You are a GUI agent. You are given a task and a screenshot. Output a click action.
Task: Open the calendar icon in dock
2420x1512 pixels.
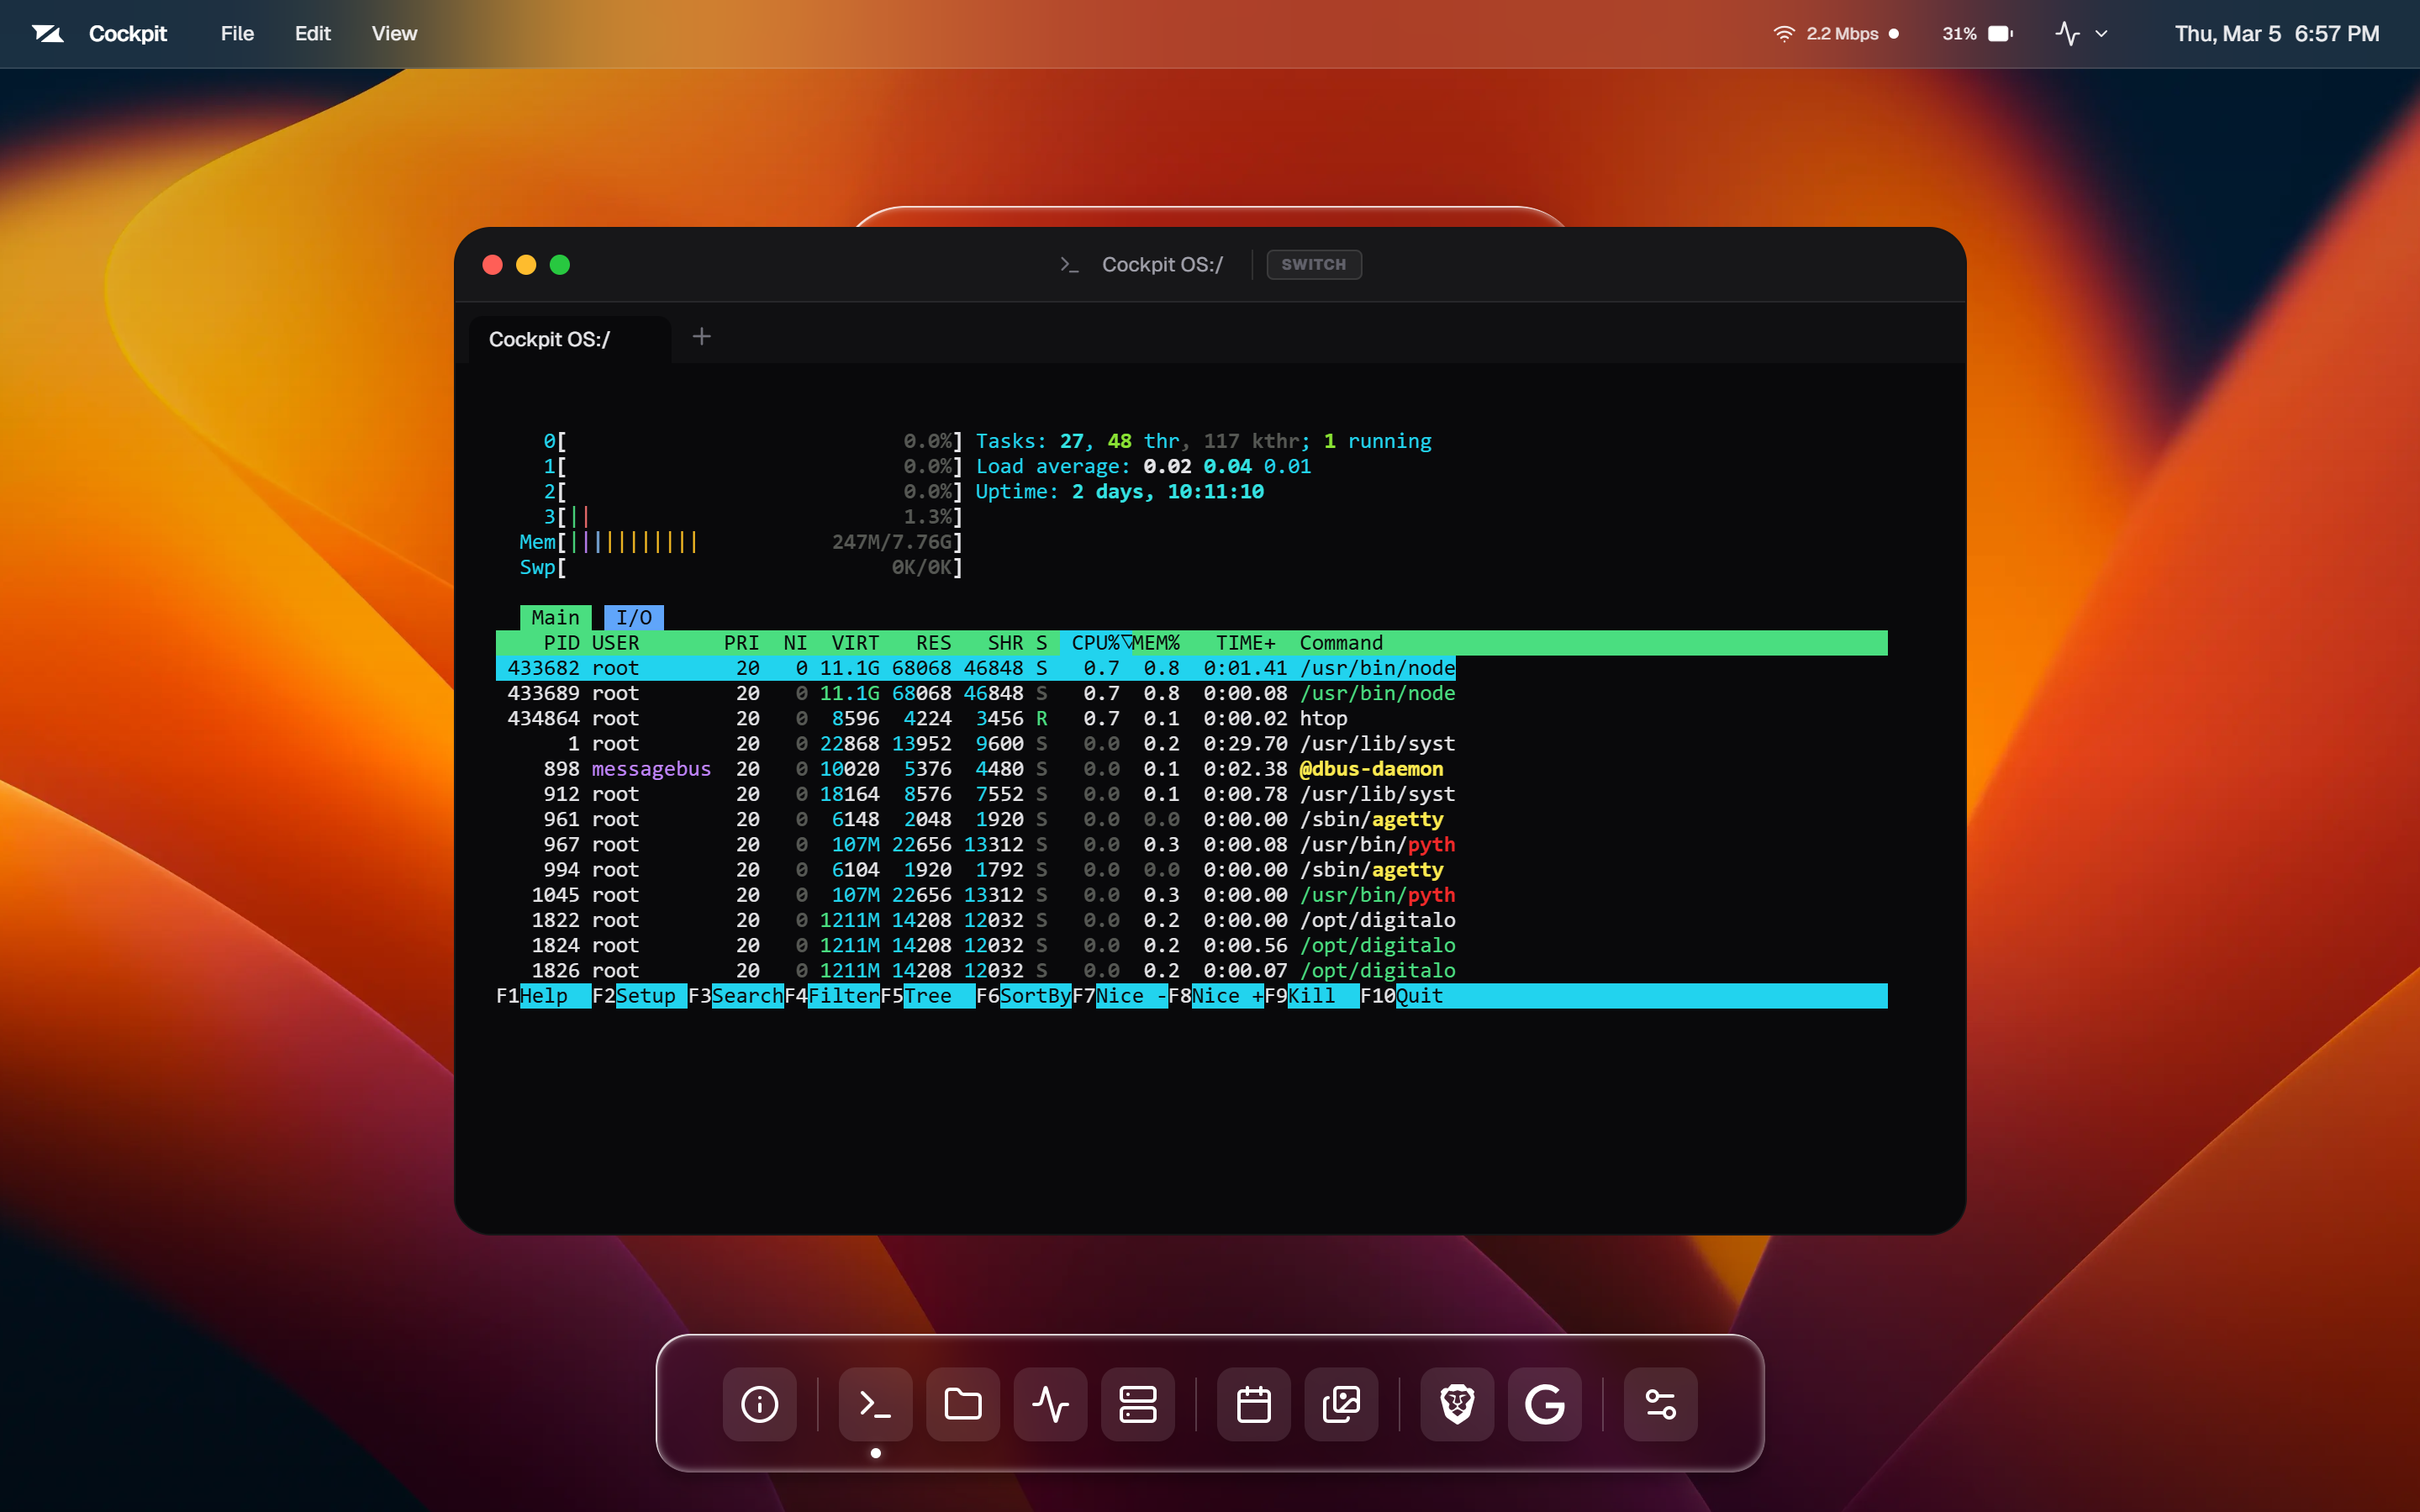[x=1253, y=1404]
